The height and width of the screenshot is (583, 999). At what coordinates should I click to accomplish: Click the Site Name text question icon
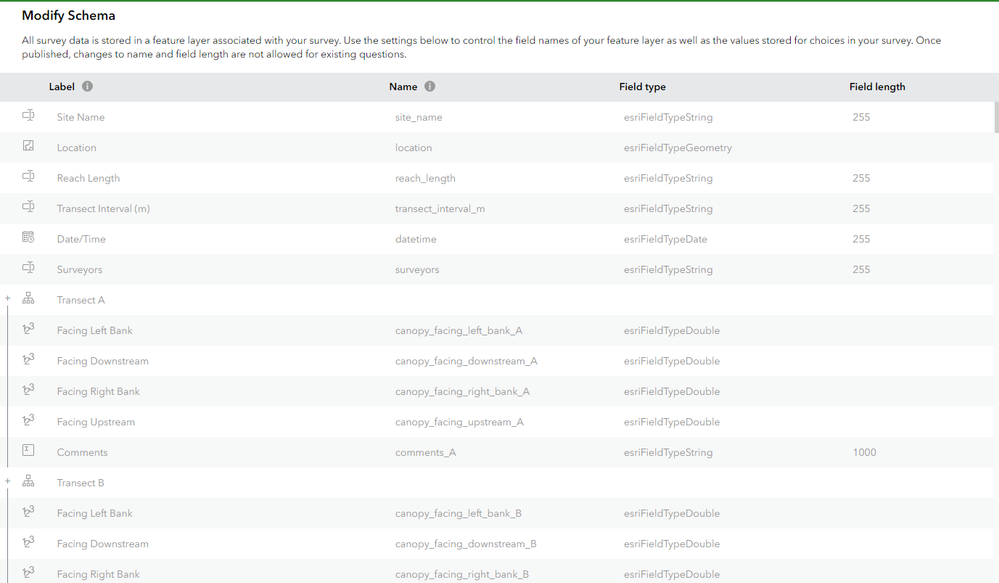(x=28, y=117)
